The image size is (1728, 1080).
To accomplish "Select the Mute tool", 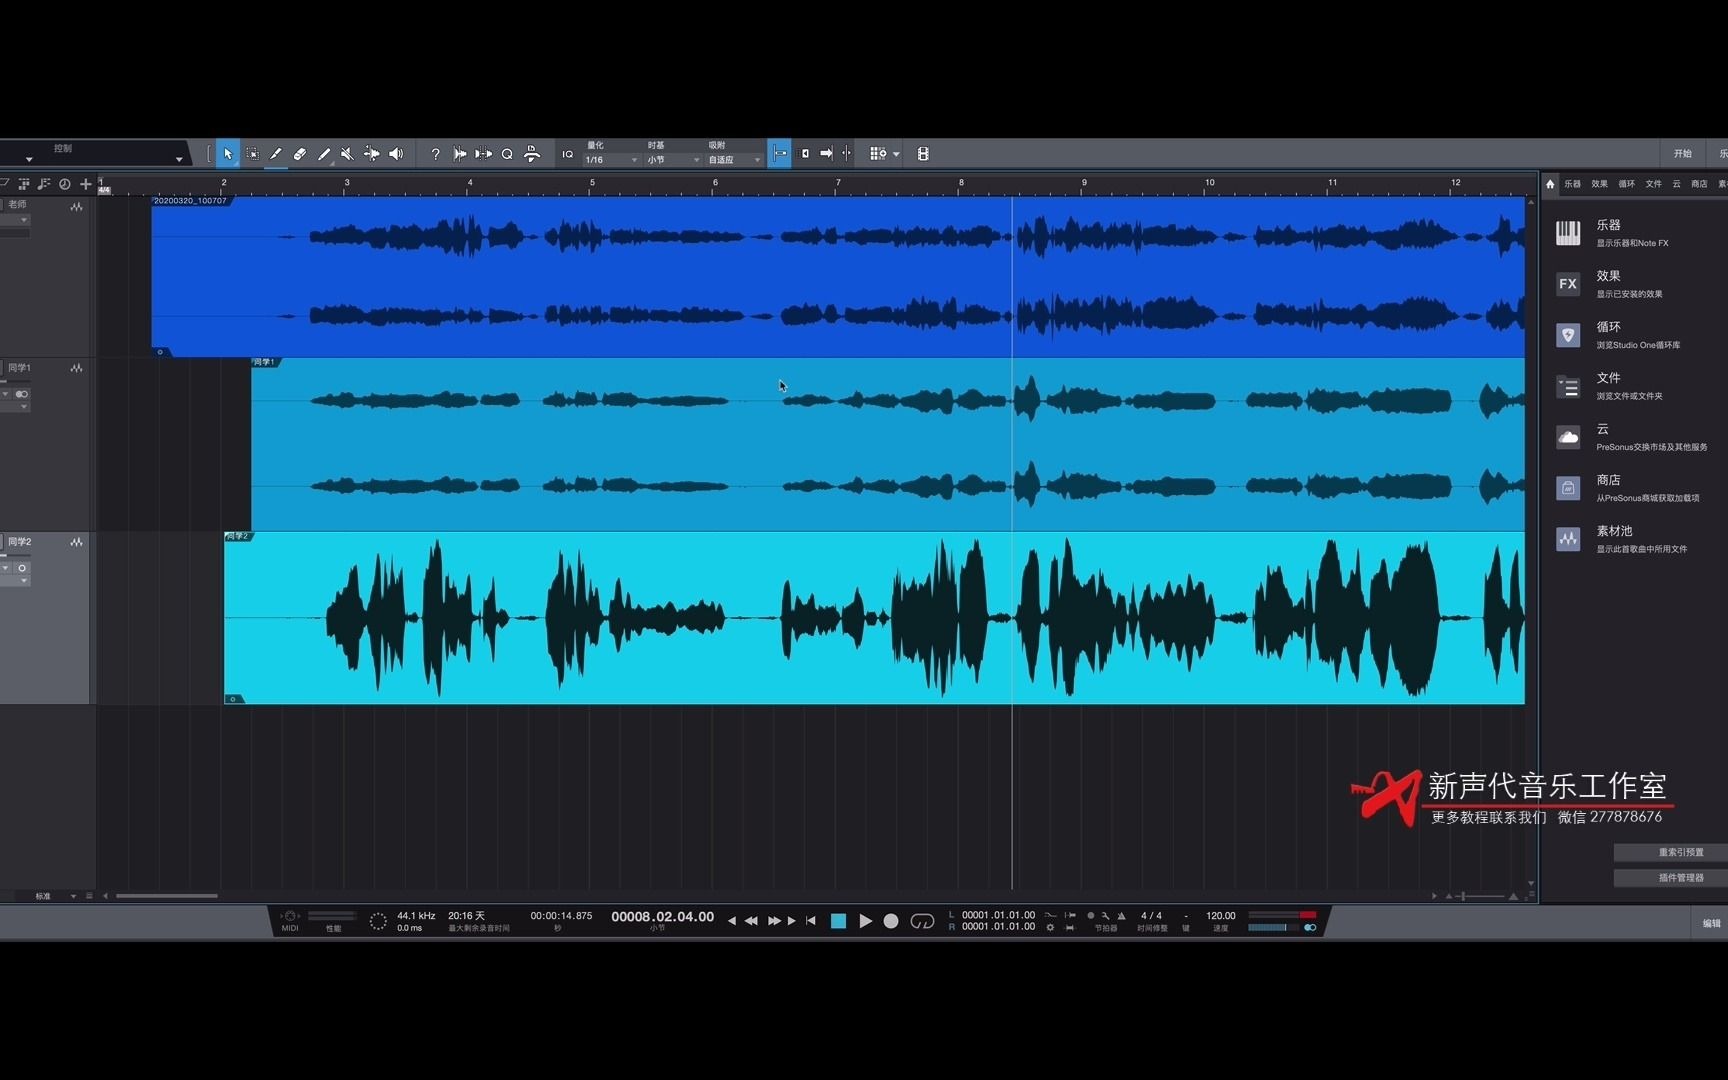I will pyautogui.click(x=347, y=154).
